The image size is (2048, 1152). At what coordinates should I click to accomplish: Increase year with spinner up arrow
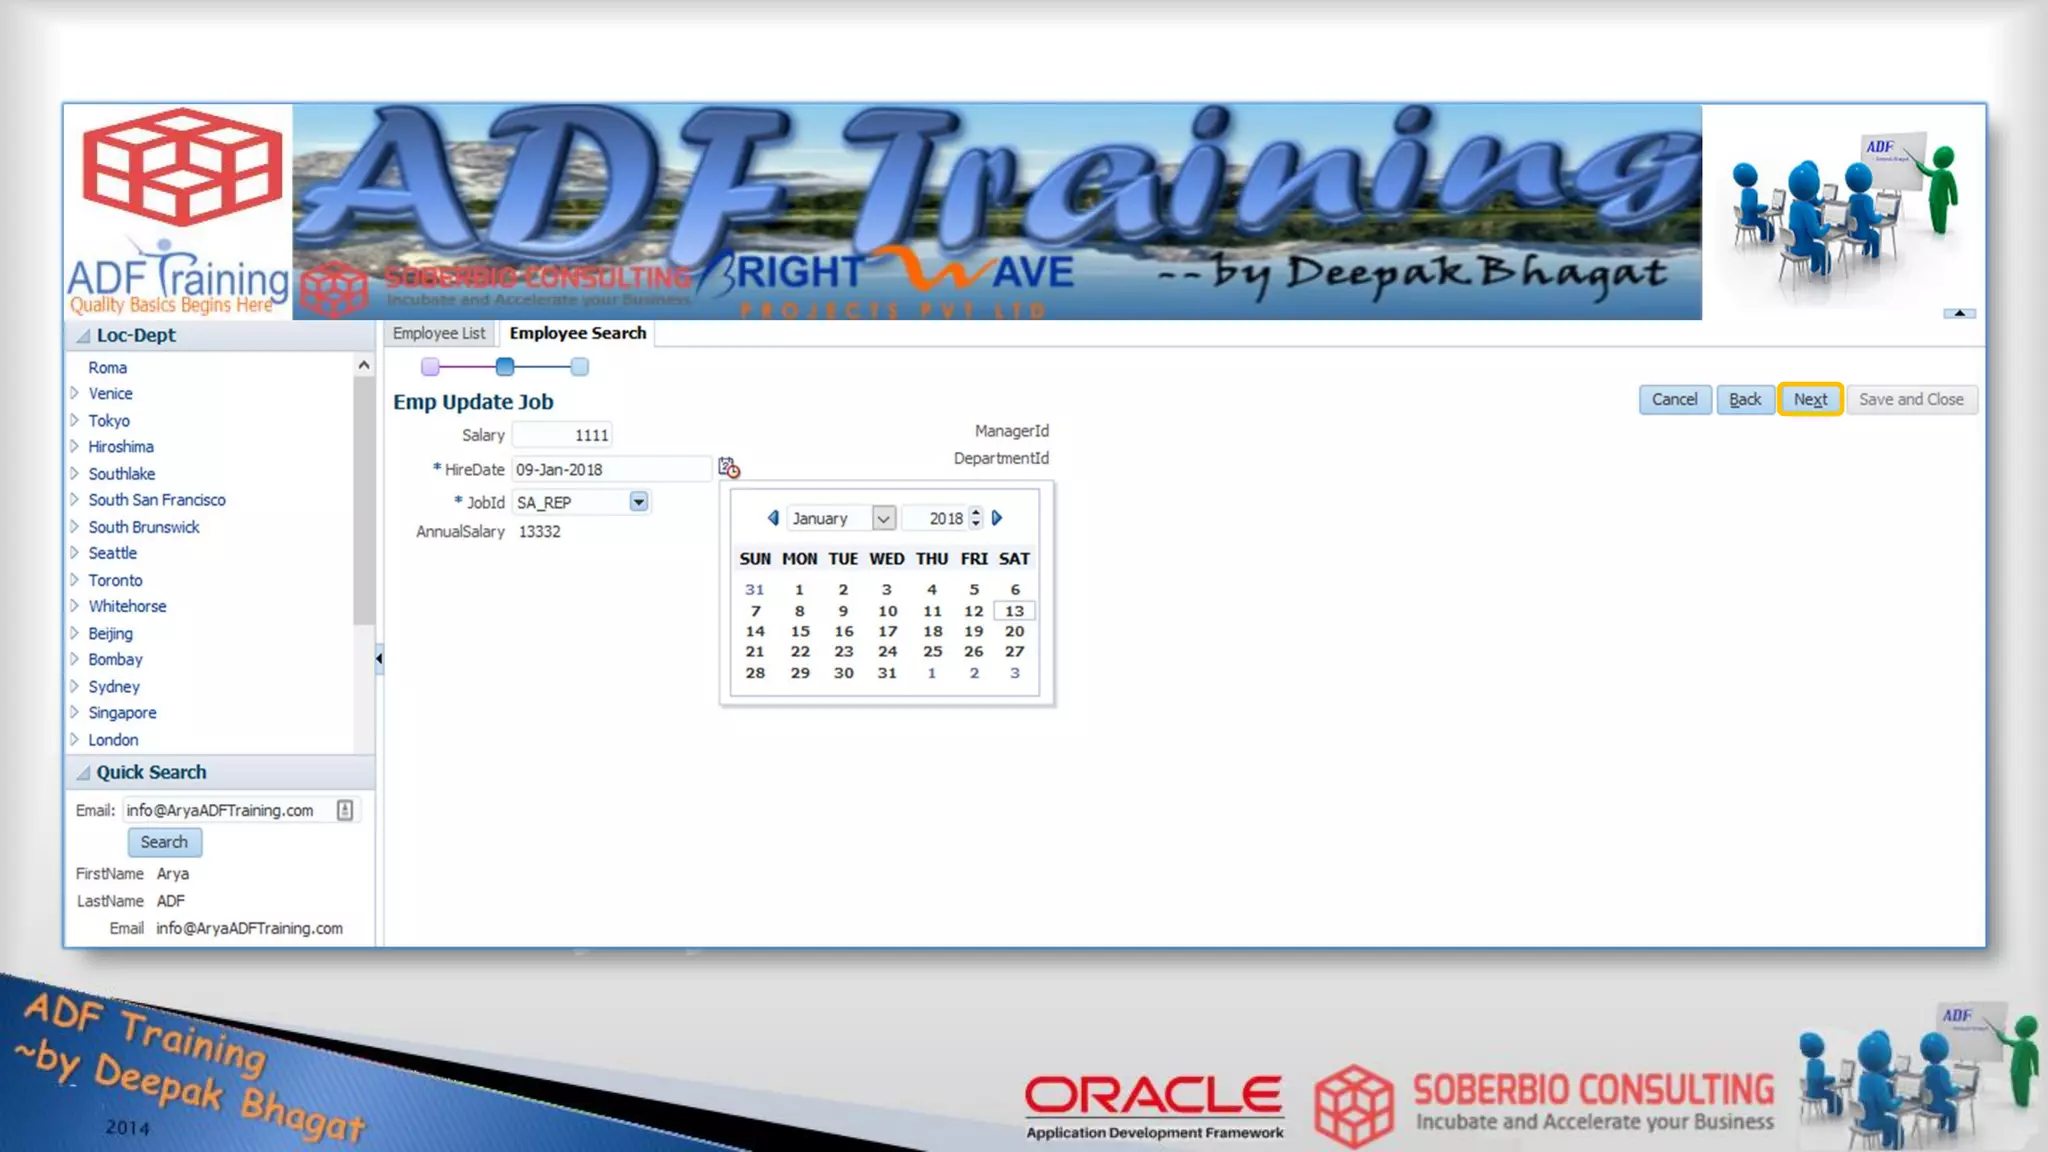(976, 512)
